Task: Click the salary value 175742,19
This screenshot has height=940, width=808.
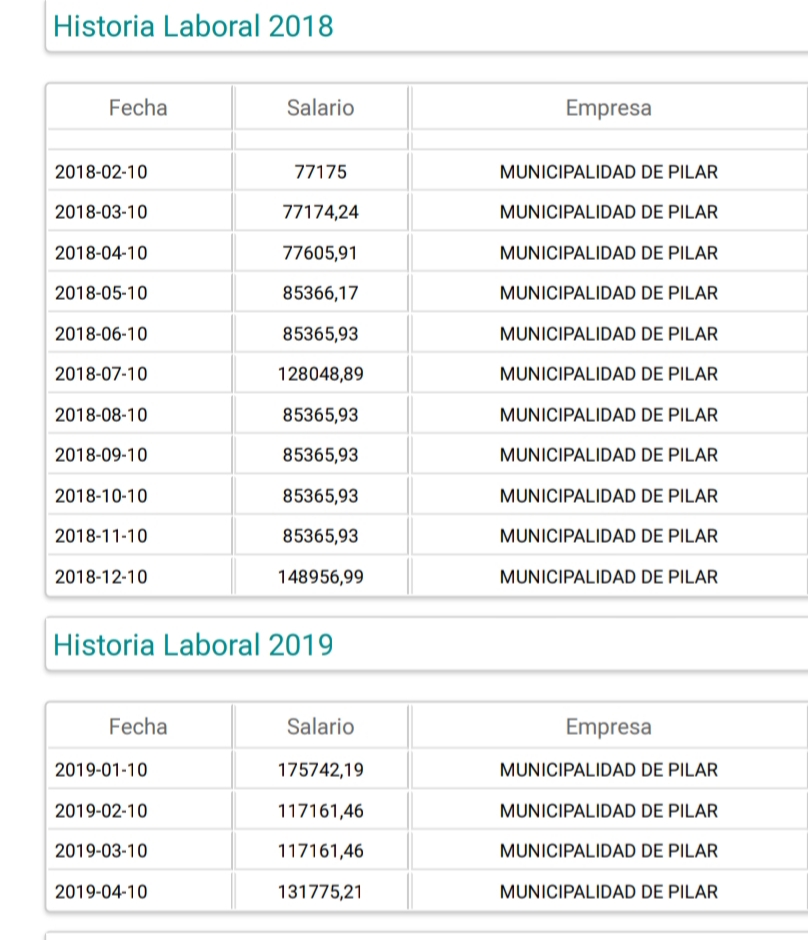Action: click(320, 770)
